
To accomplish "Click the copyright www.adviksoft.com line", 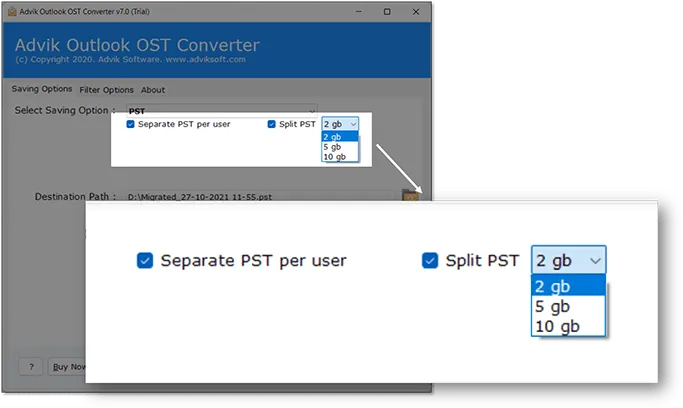I will pos(130,60).
